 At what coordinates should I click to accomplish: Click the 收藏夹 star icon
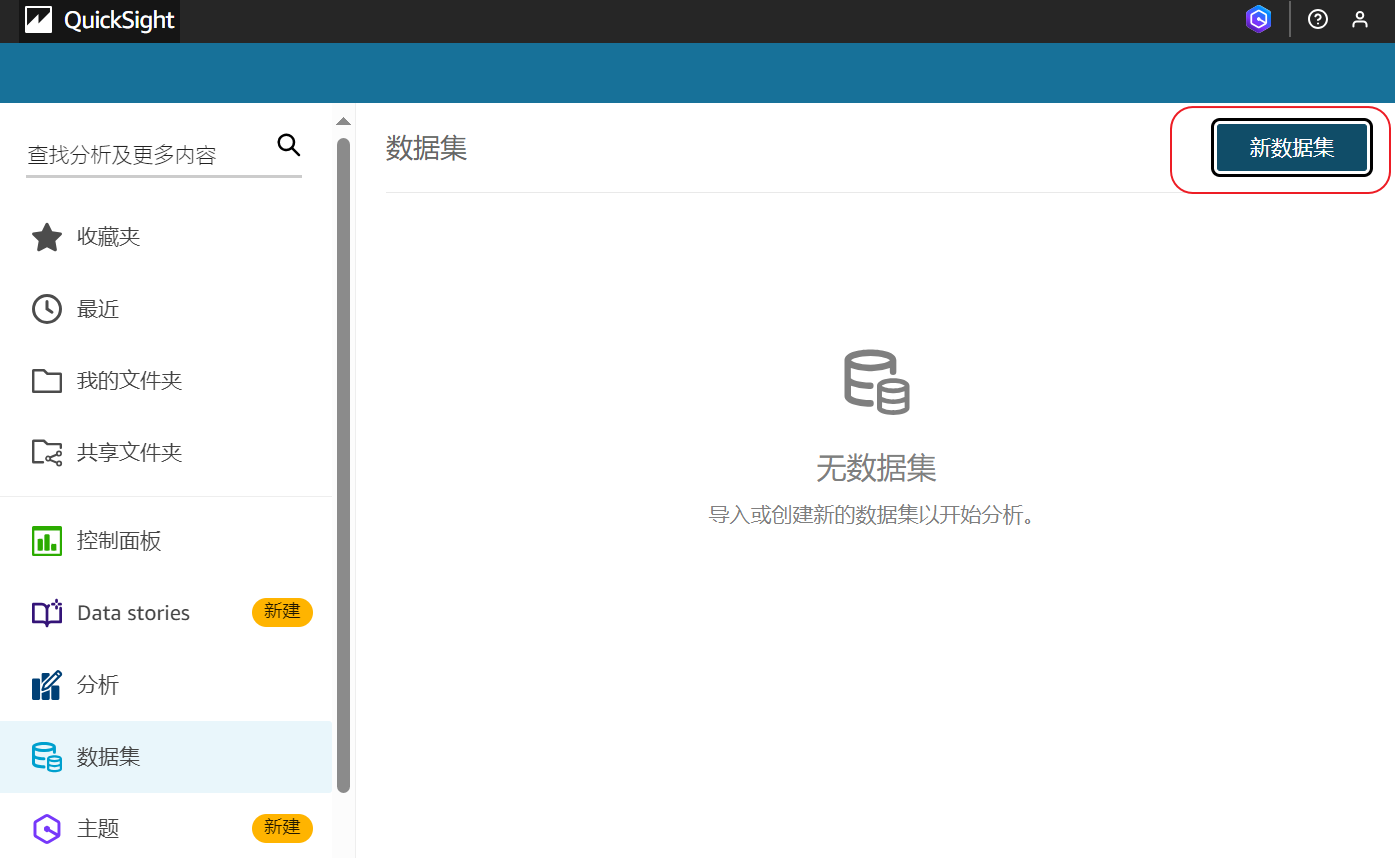47,238
